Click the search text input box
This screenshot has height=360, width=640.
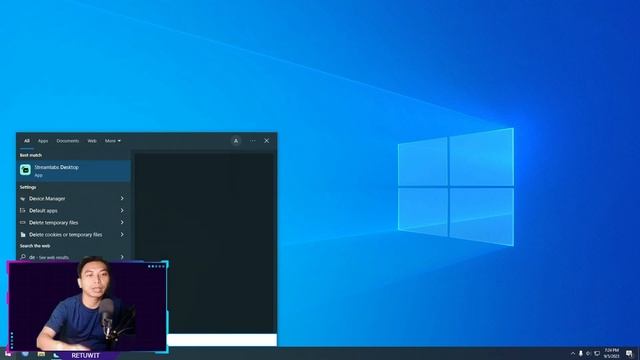[222, 340]
